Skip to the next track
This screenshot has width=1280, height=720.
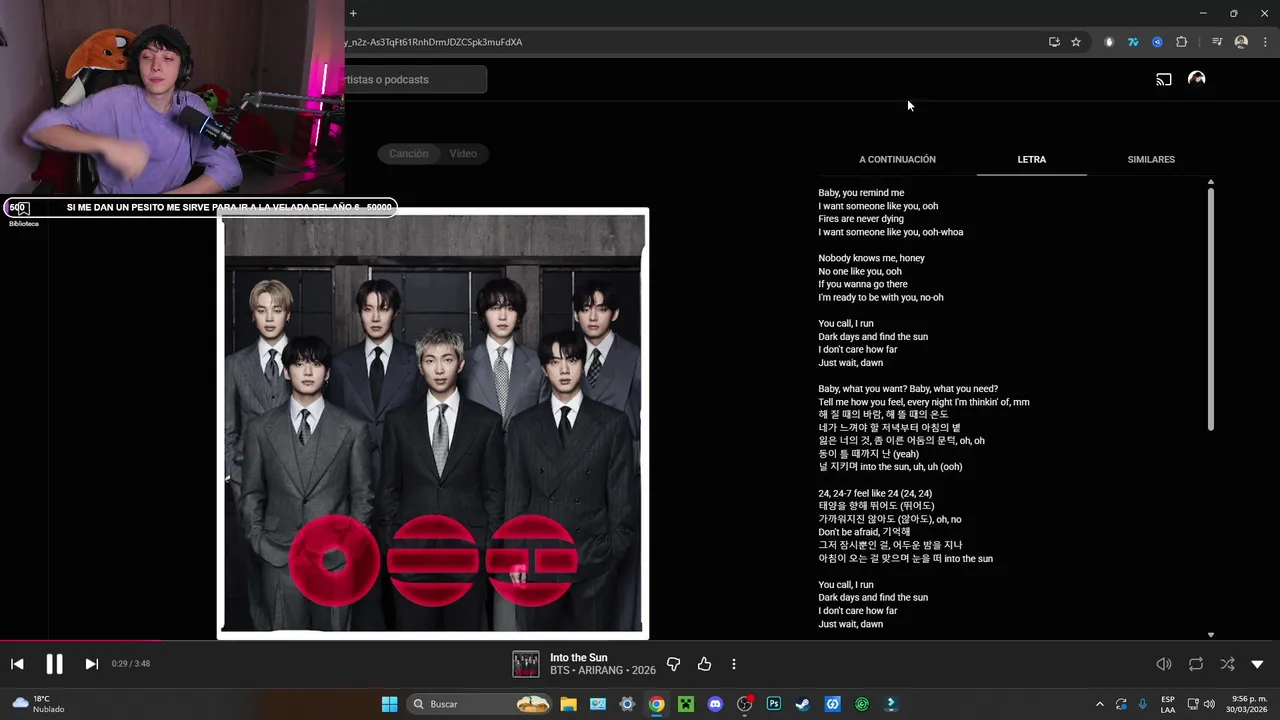click(91, 664)
